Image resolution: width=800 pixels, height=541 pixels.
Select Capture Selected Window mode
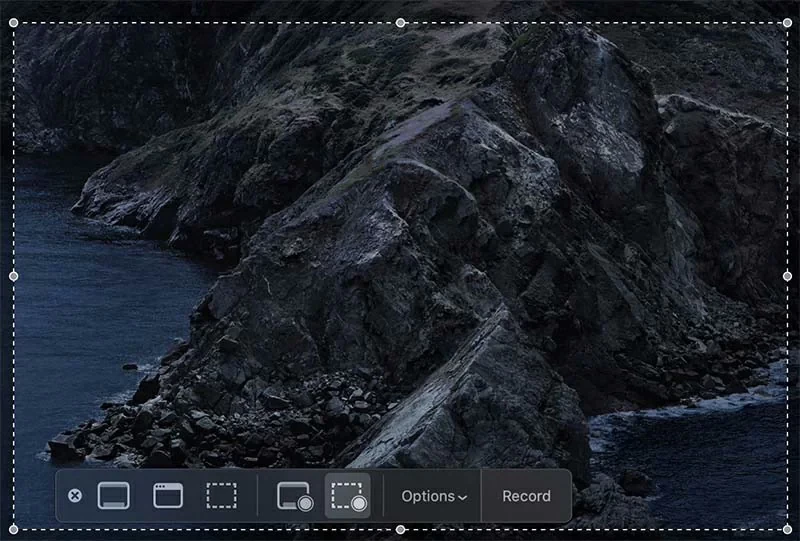click(x=168, y=496)
